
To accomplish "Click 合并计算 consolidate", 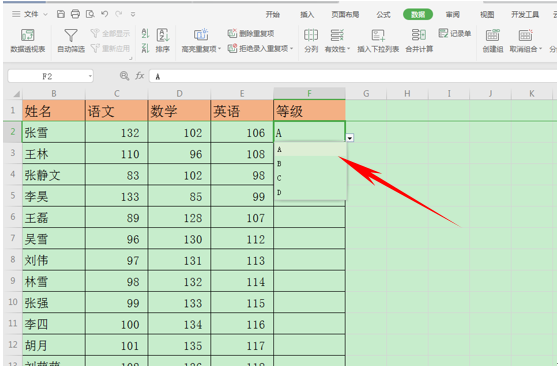I will [419, 41].
